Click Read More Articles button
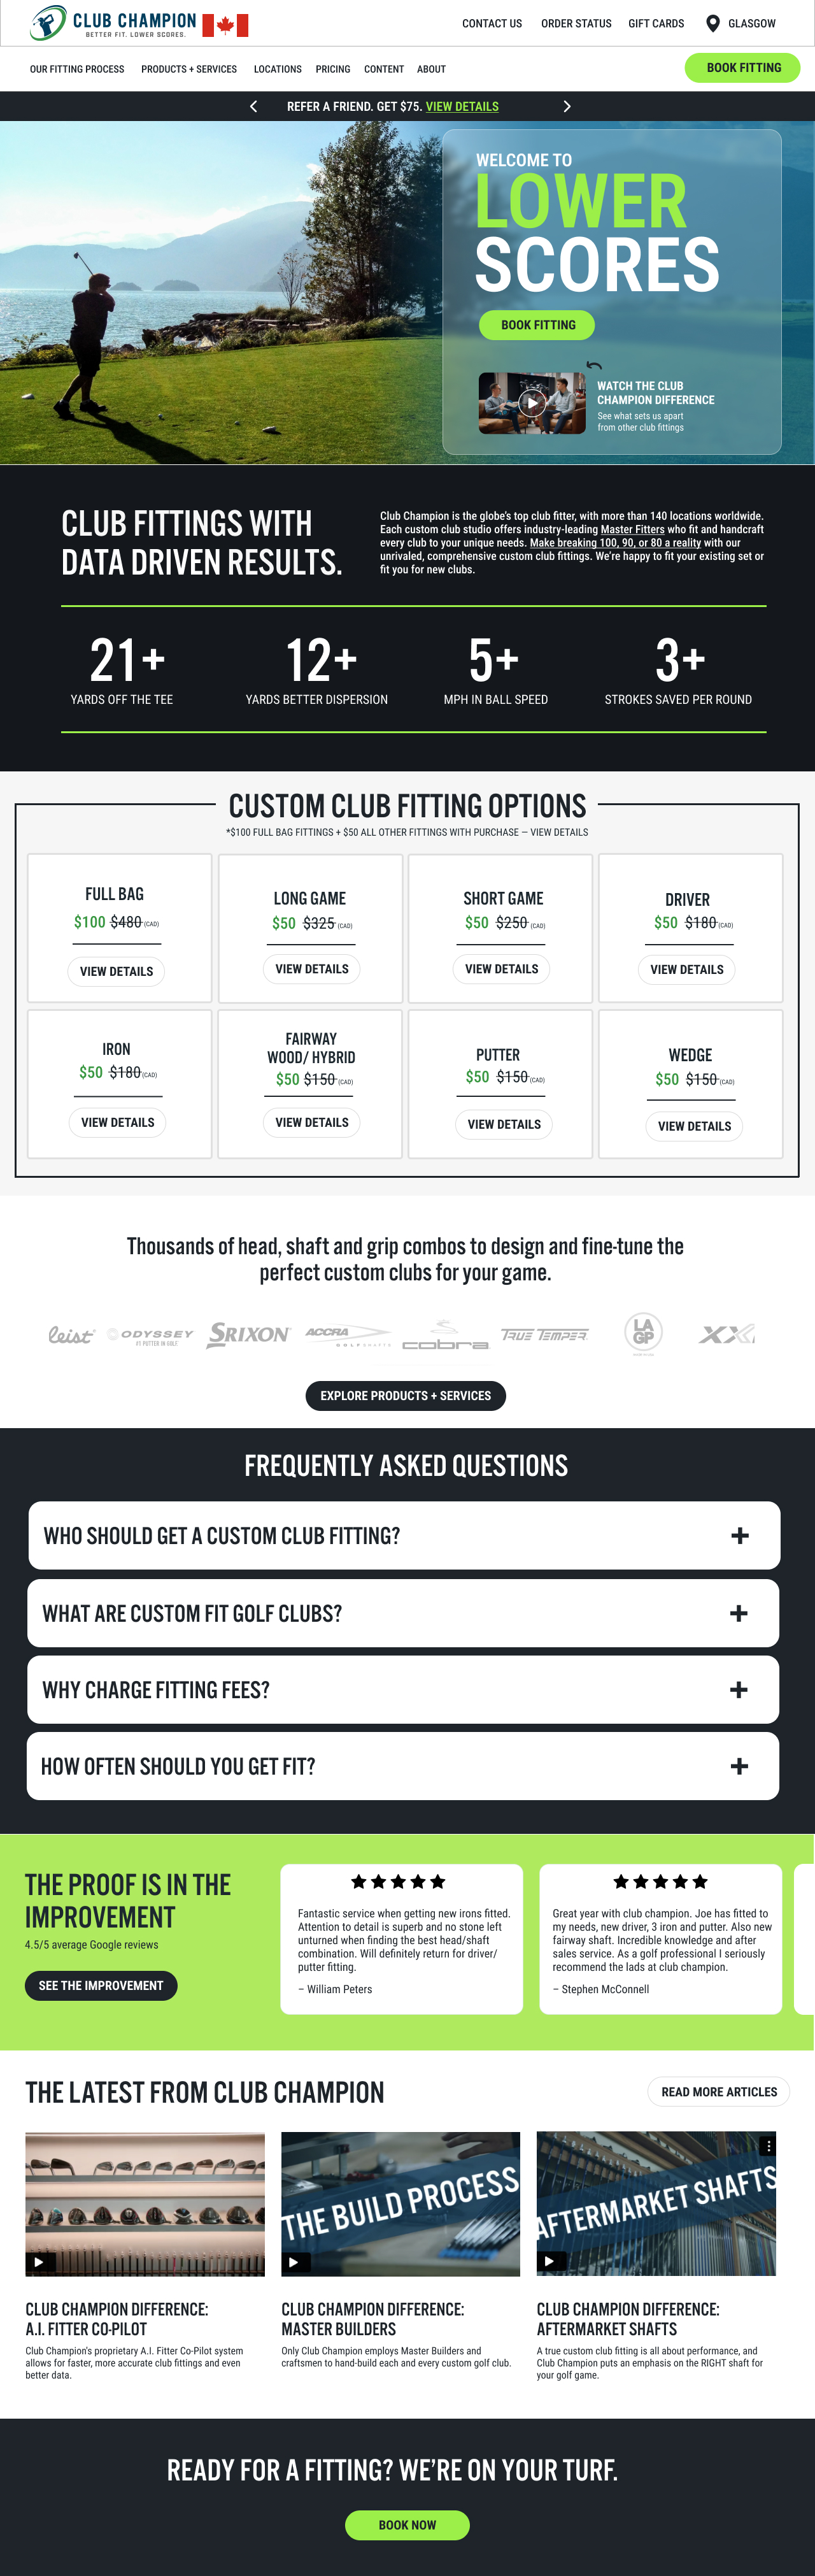Image resolution: width=815 pixels, height=2576 pixels. coord(718,2091)
